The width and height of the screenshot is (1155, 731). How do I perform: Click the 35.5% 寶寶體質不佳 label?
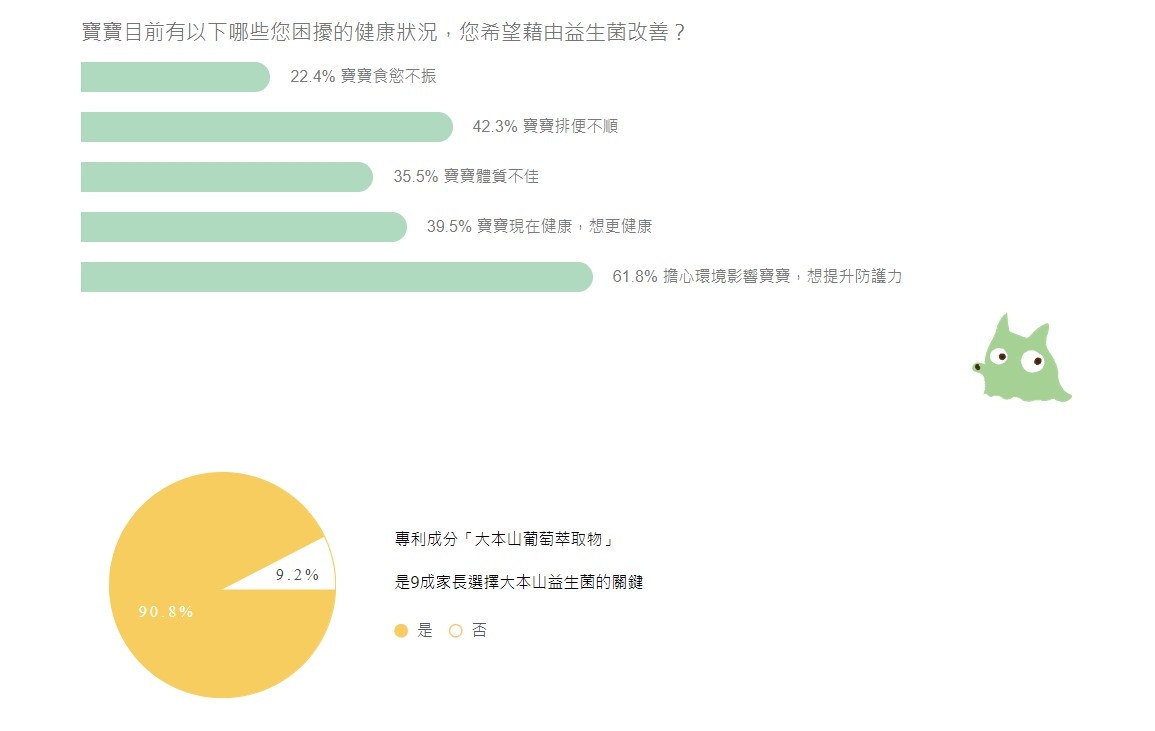coord(466,177)
